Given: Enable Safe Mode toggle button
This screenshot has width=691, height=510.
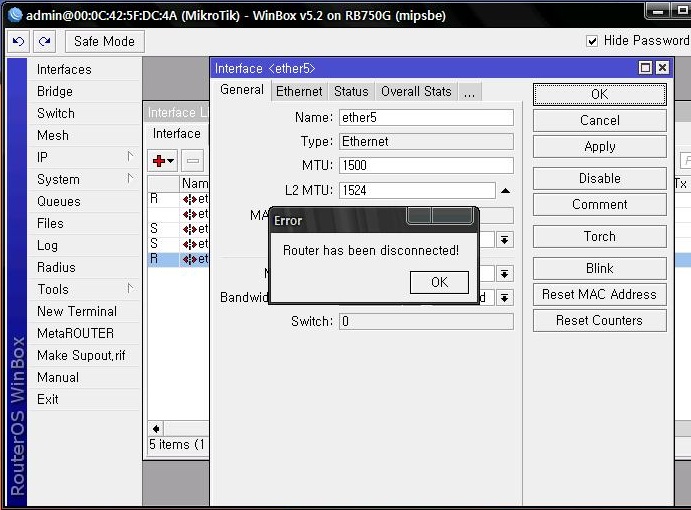Looking at the screenshot, I should tap(104, 41).
